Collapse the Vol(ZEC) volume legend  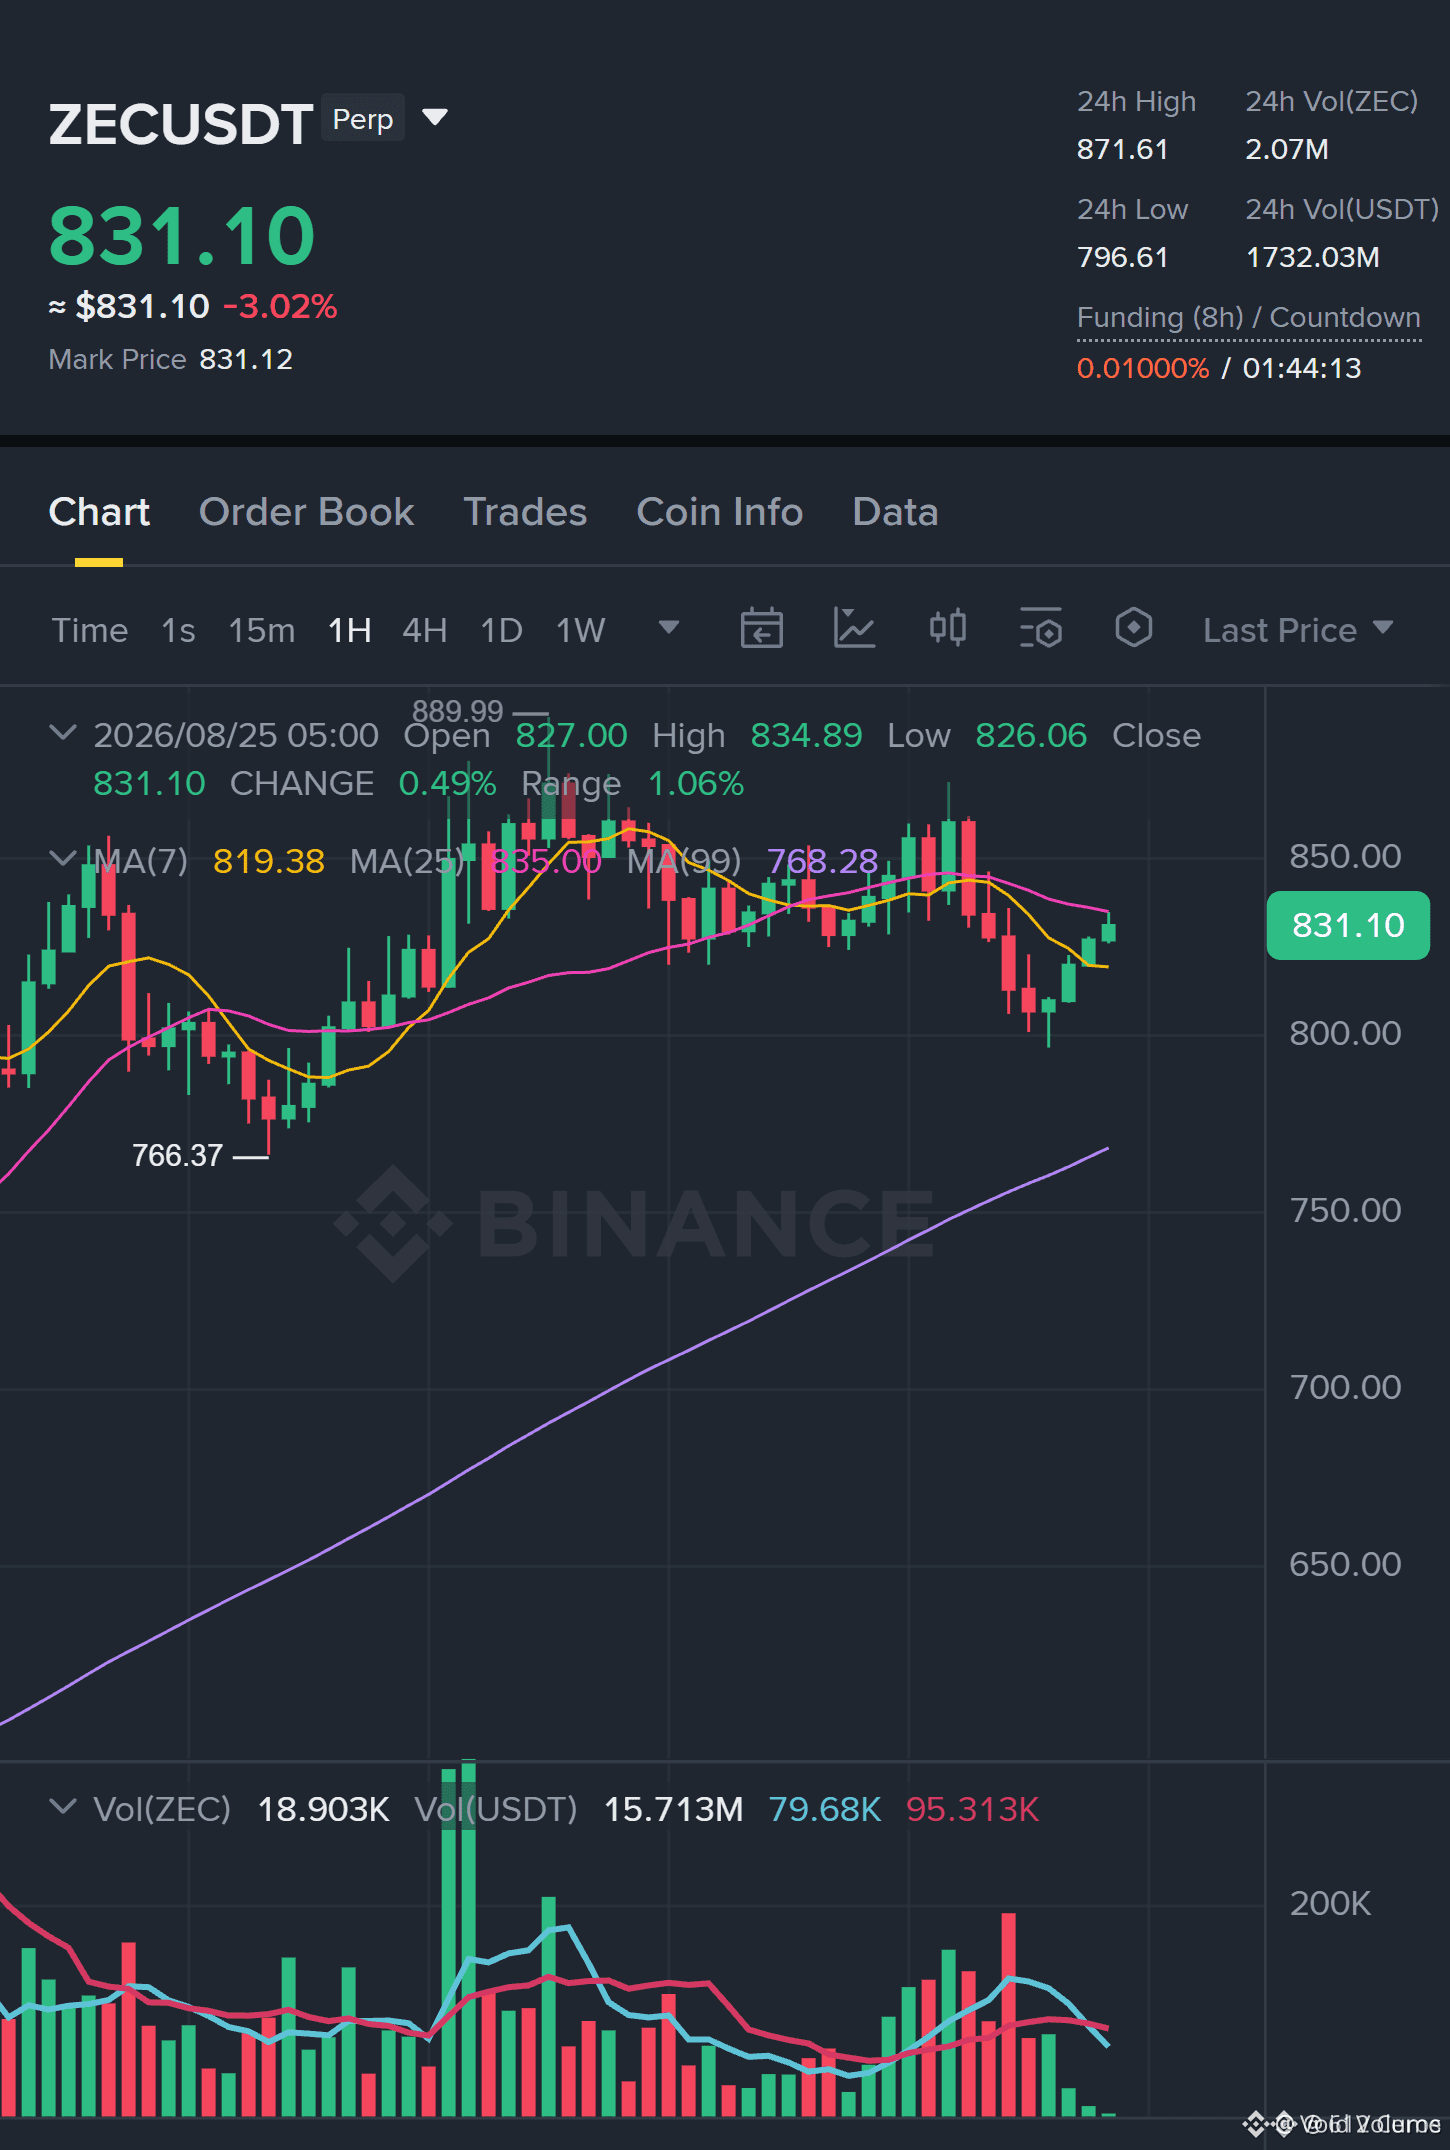click(63, 1807)
